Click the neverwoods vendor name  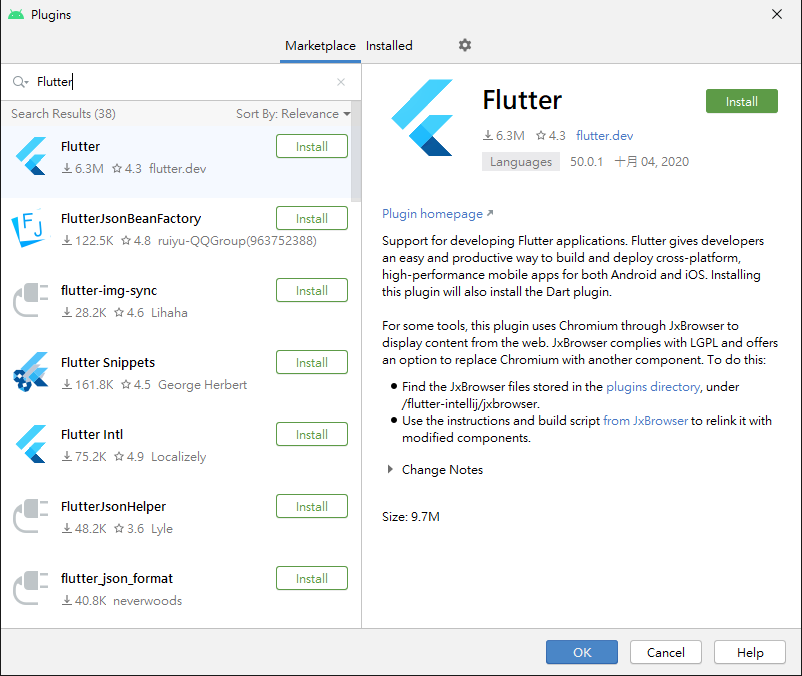pyautogui.click(x=147, y=600)
